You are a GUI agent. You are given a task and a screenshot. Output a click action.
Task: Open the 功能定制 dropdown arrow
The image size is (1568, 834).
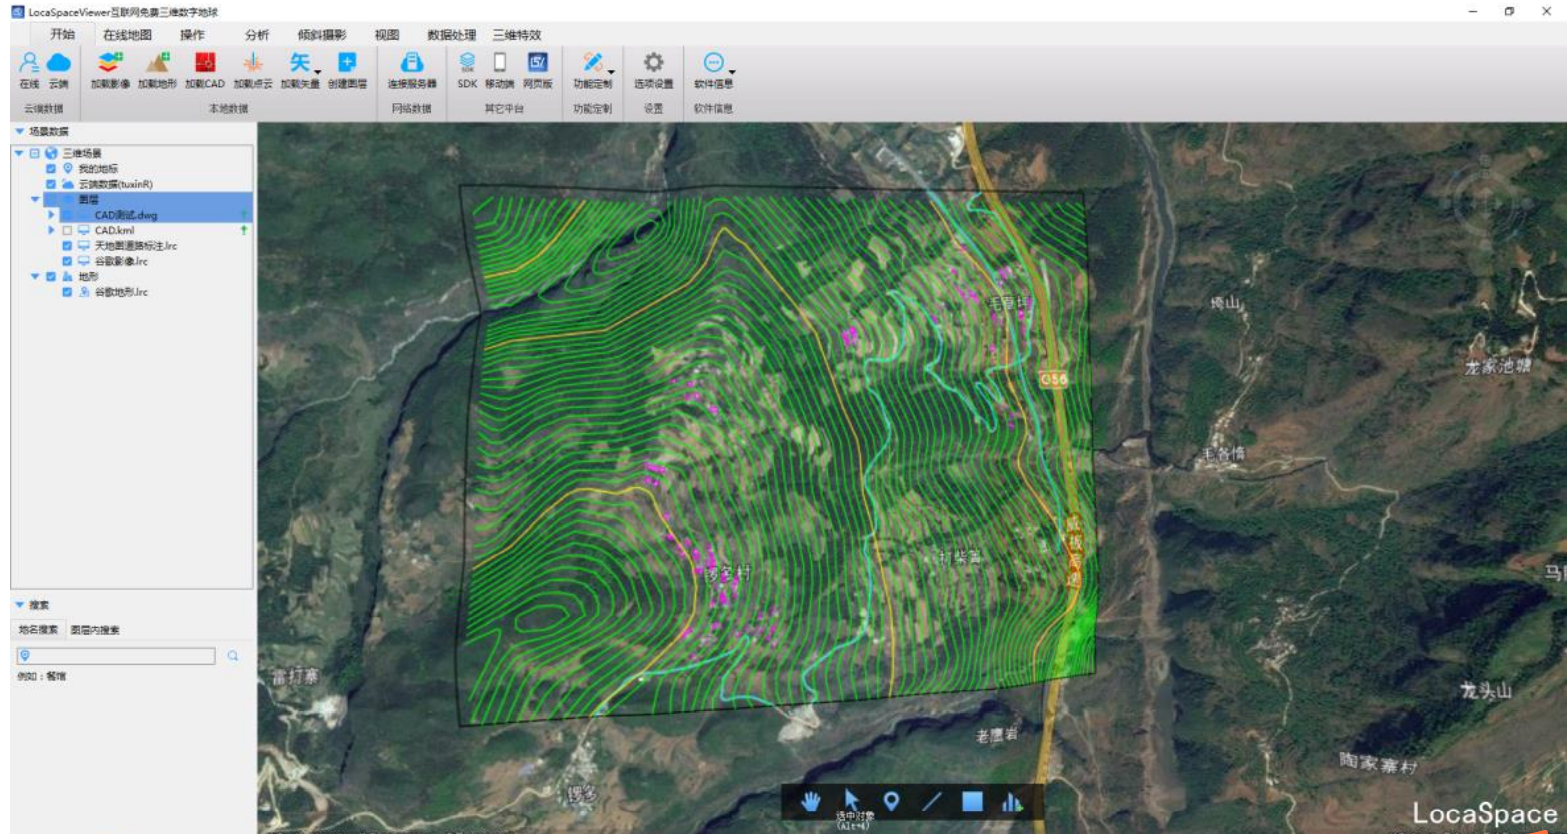(611, 72)
